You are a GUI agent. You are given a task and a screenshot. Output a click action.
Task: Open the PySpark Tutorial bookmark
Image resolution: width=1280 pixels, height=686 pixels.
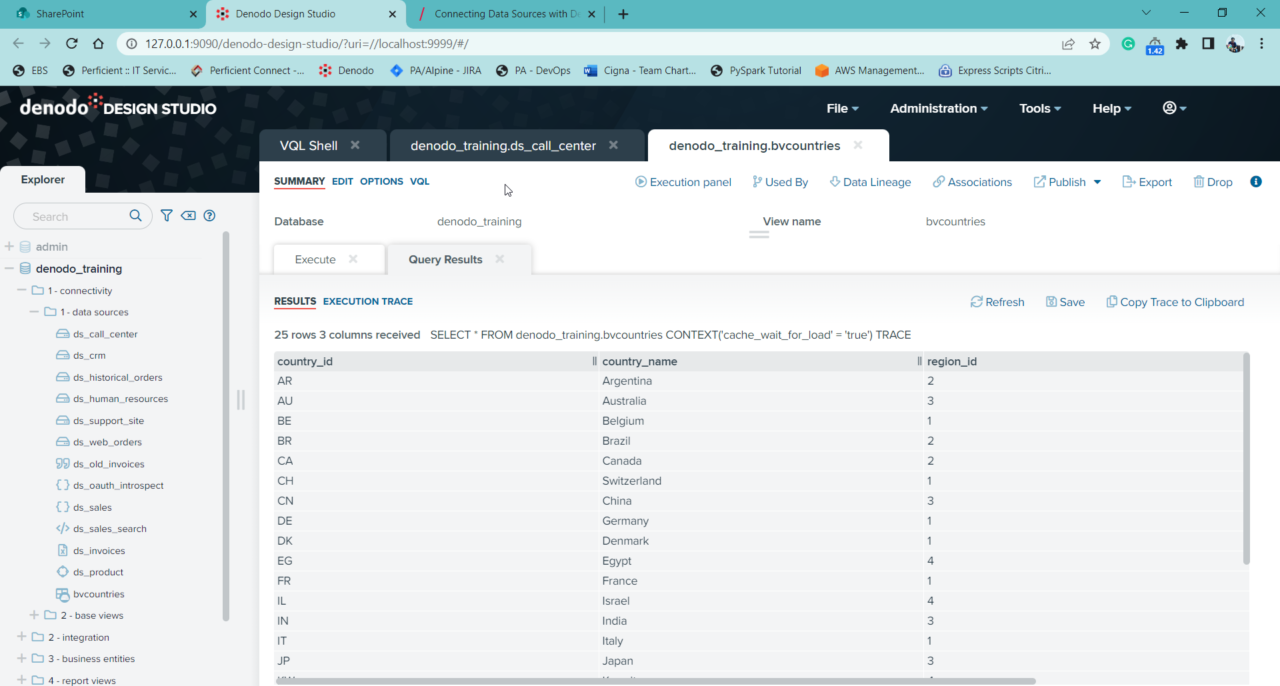pyautogui.click(x=756, y=71)
